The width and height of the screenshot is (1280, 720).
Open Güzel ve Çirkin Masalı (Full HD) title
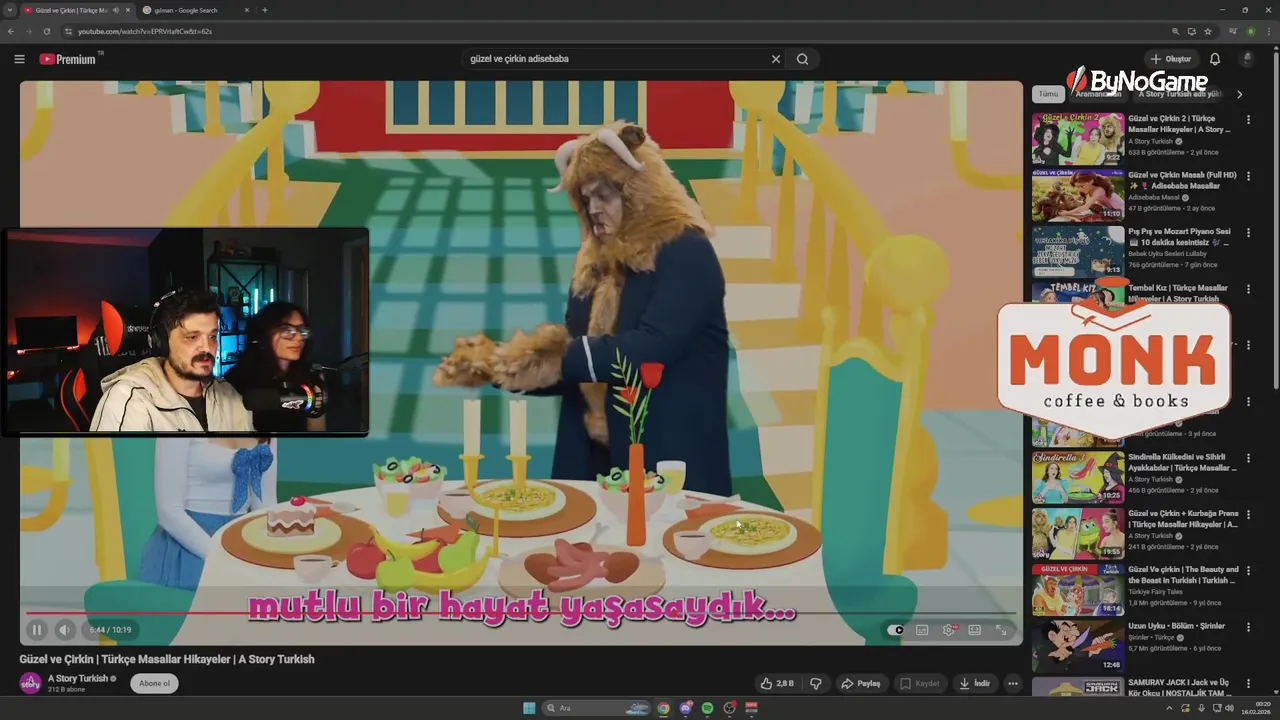coord(1182,180)
